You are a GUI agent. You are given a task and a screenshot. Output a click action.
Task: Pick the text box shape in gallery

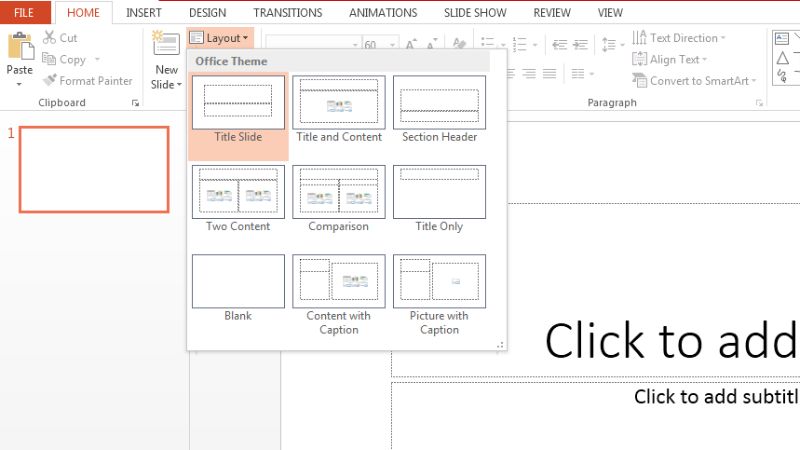click(x=782, y=38)
